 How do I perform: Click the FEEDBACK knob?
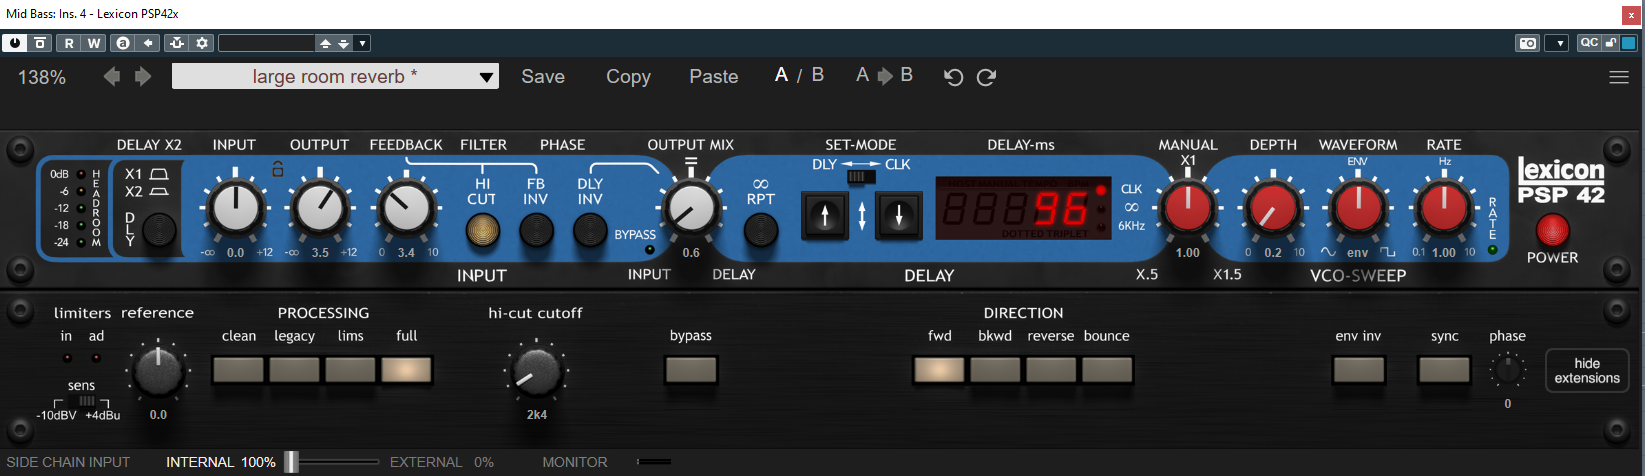406,209
